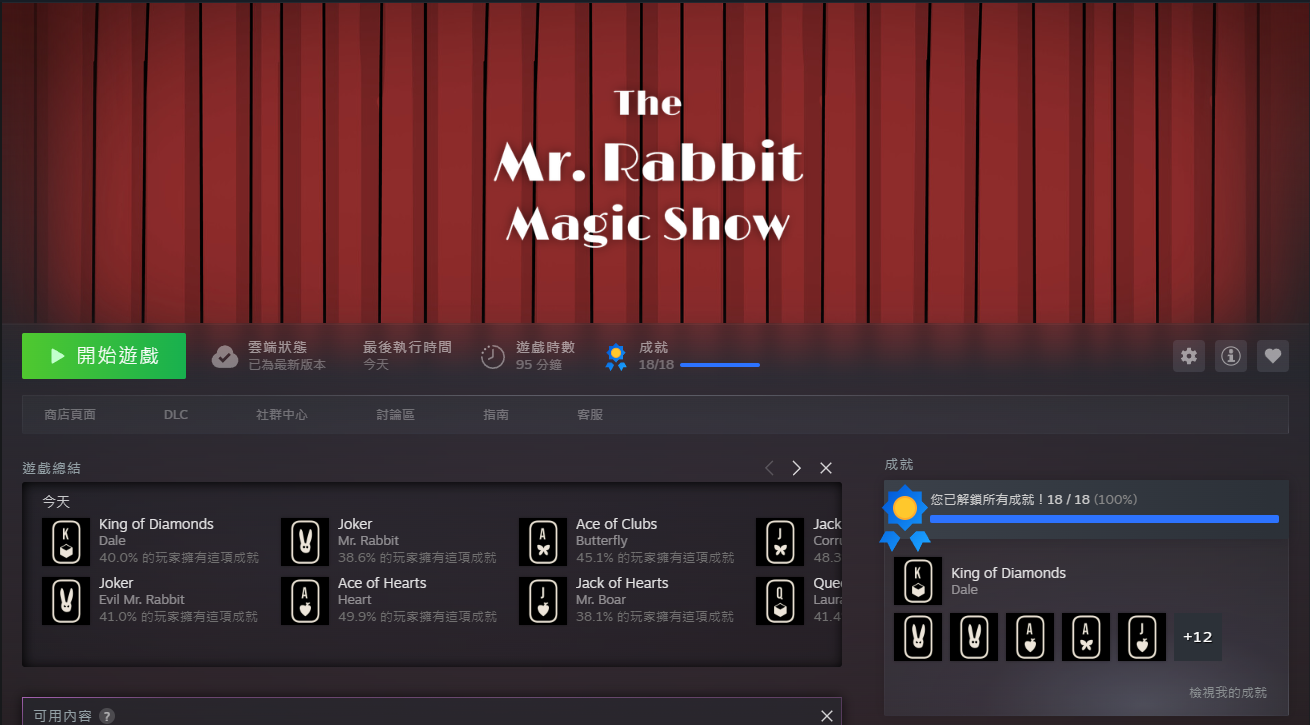Click the help question mark beside 可用內容
This screenshot has height=725, width=1310.
click(107, 716)
